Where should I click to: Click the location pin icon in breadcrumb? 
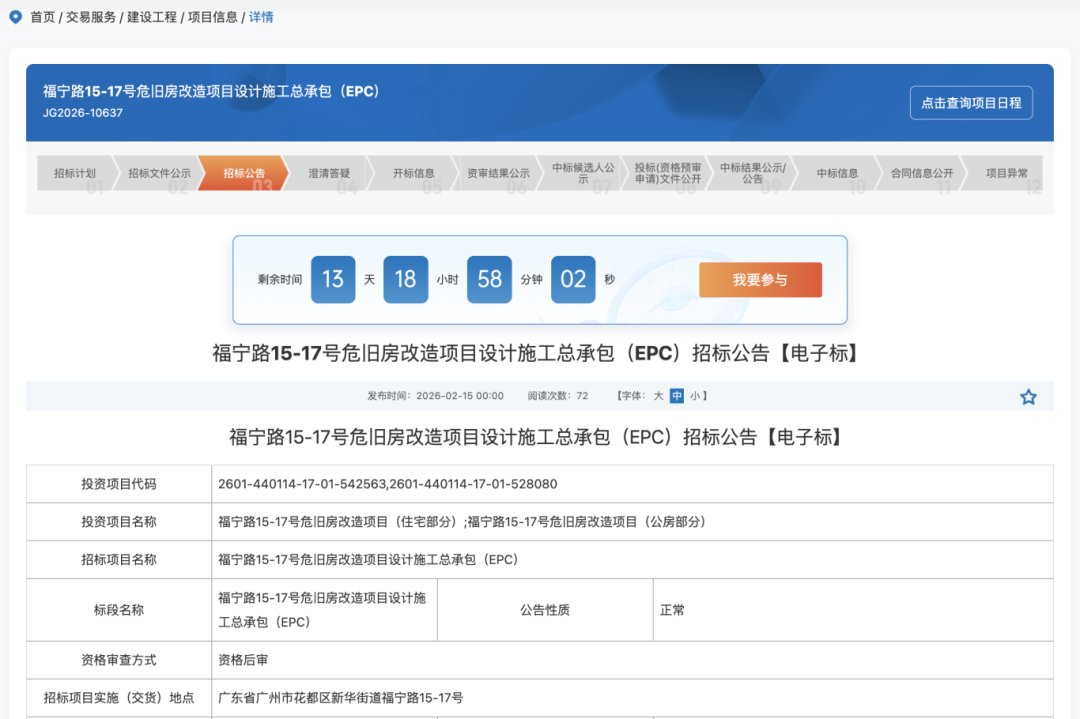pyautogui.click(x=15, y=17)
